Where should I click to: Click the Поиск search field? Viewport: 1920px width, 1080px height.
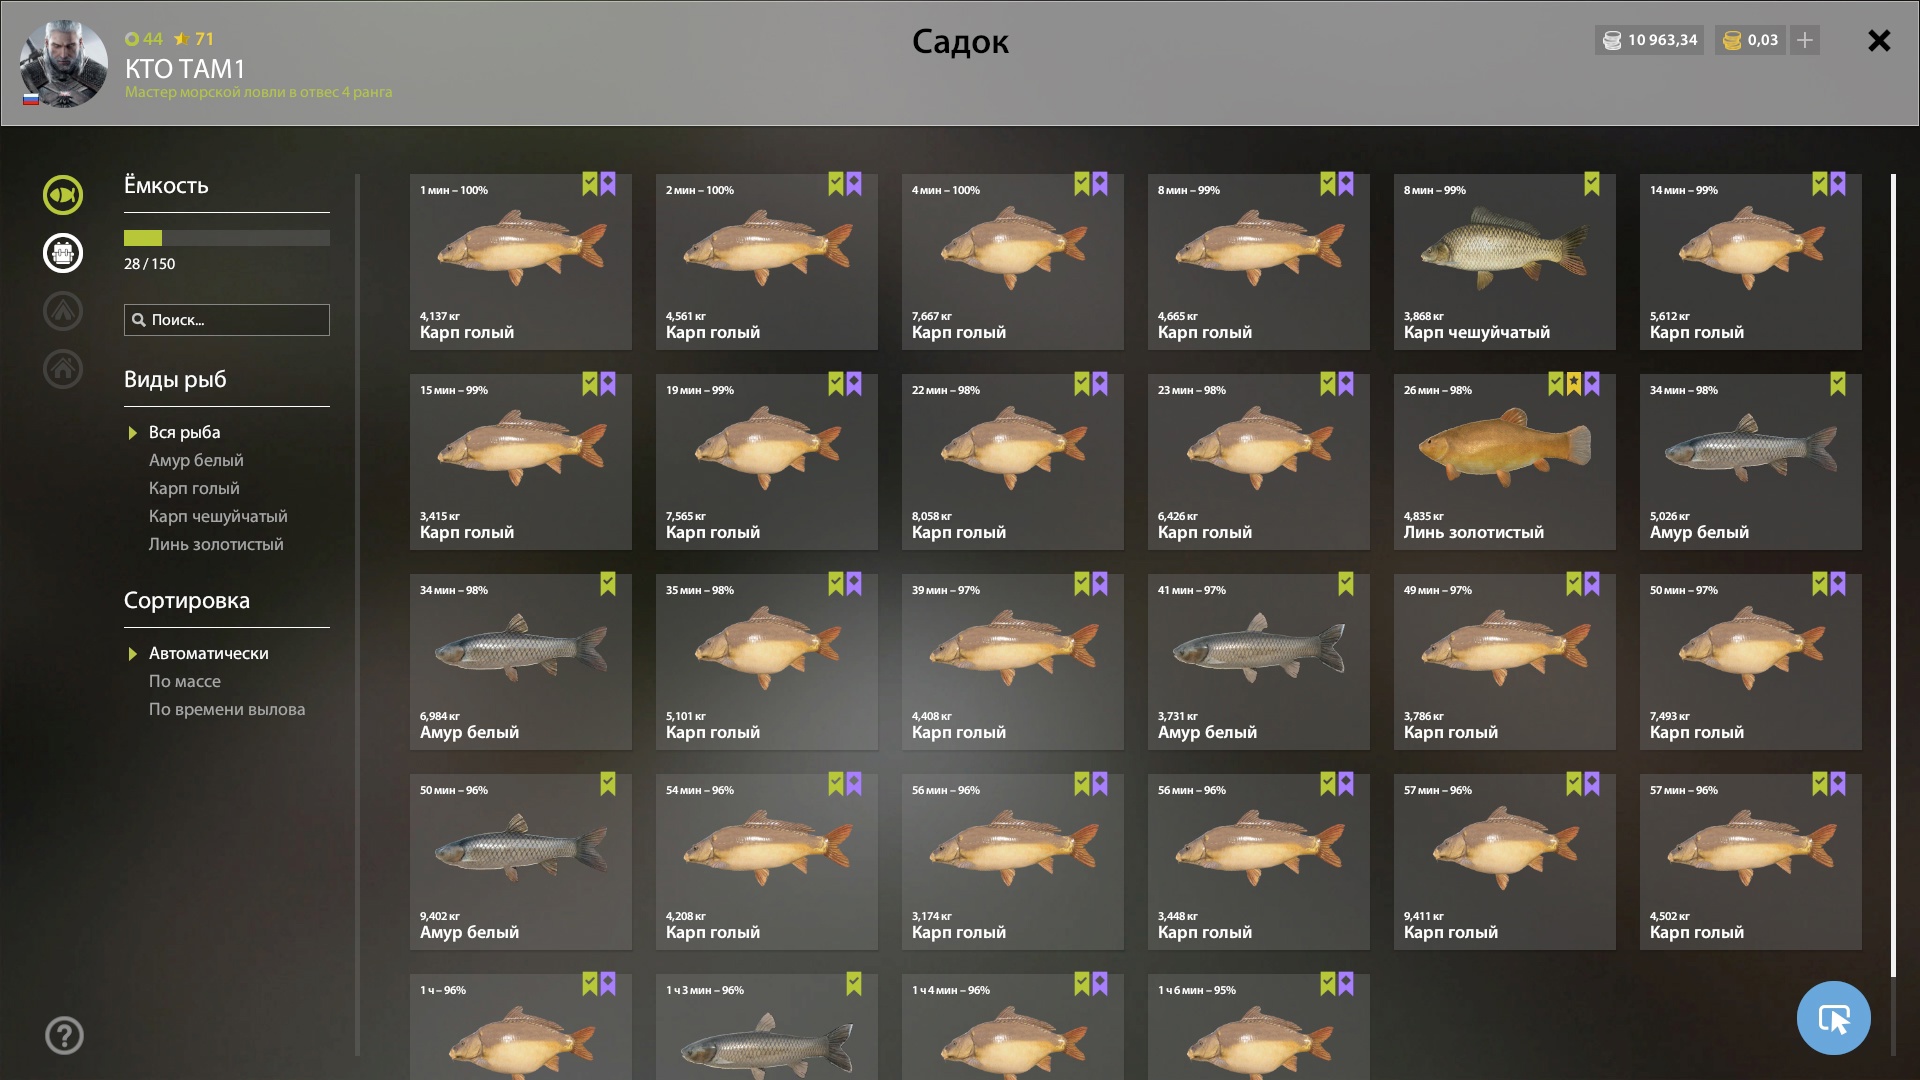tap(227, 320)
